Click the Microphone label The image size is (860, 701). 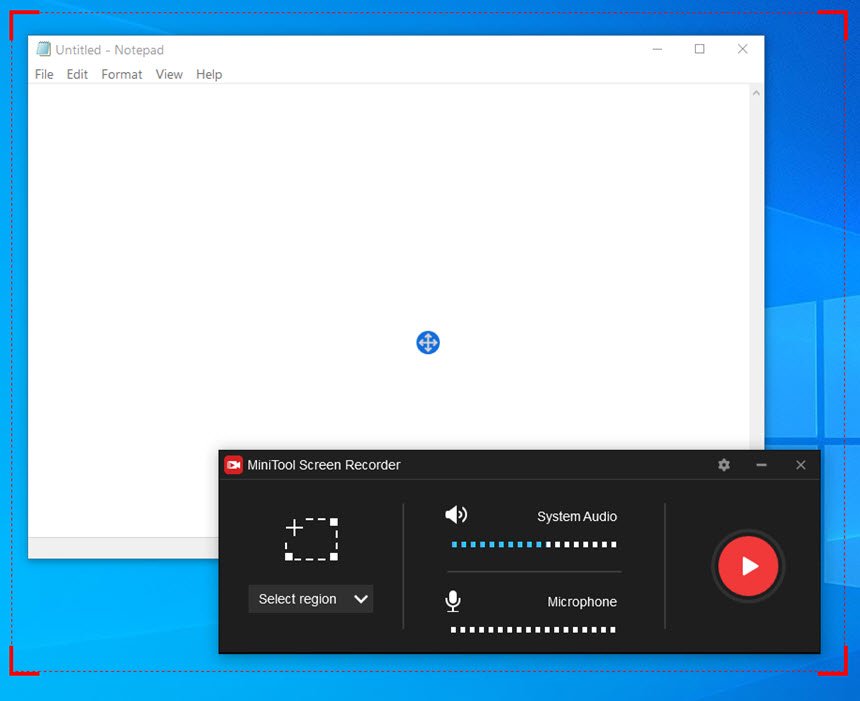point(582,602)
